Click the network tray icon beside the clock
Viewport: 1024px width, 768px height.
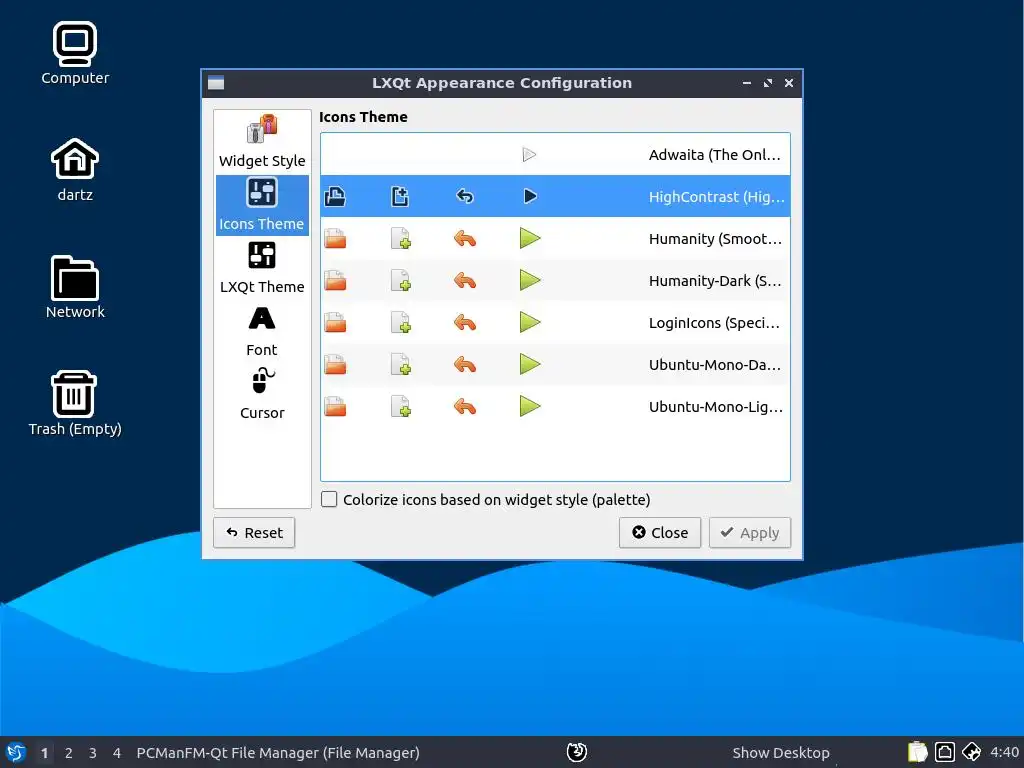click(x=972, y=752)
